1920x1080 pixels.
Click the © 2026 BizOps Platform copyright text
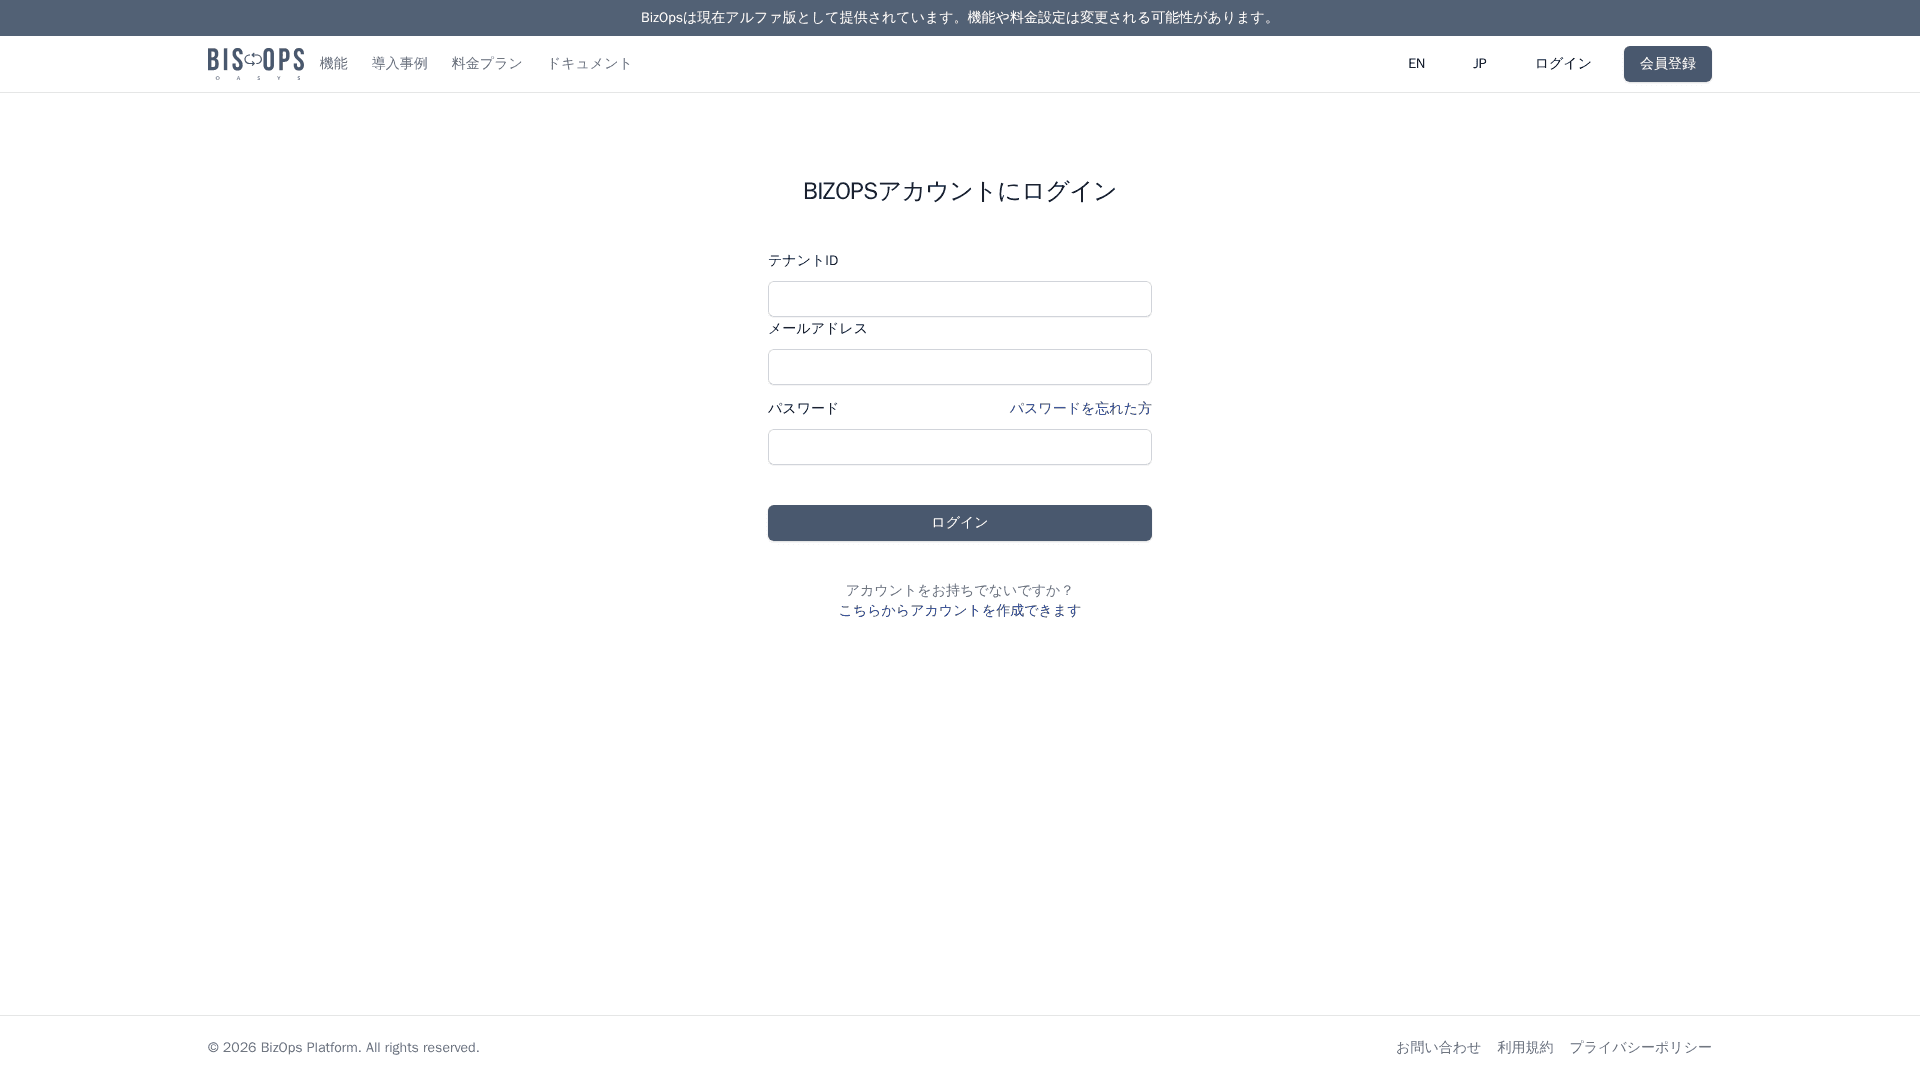344,1048
